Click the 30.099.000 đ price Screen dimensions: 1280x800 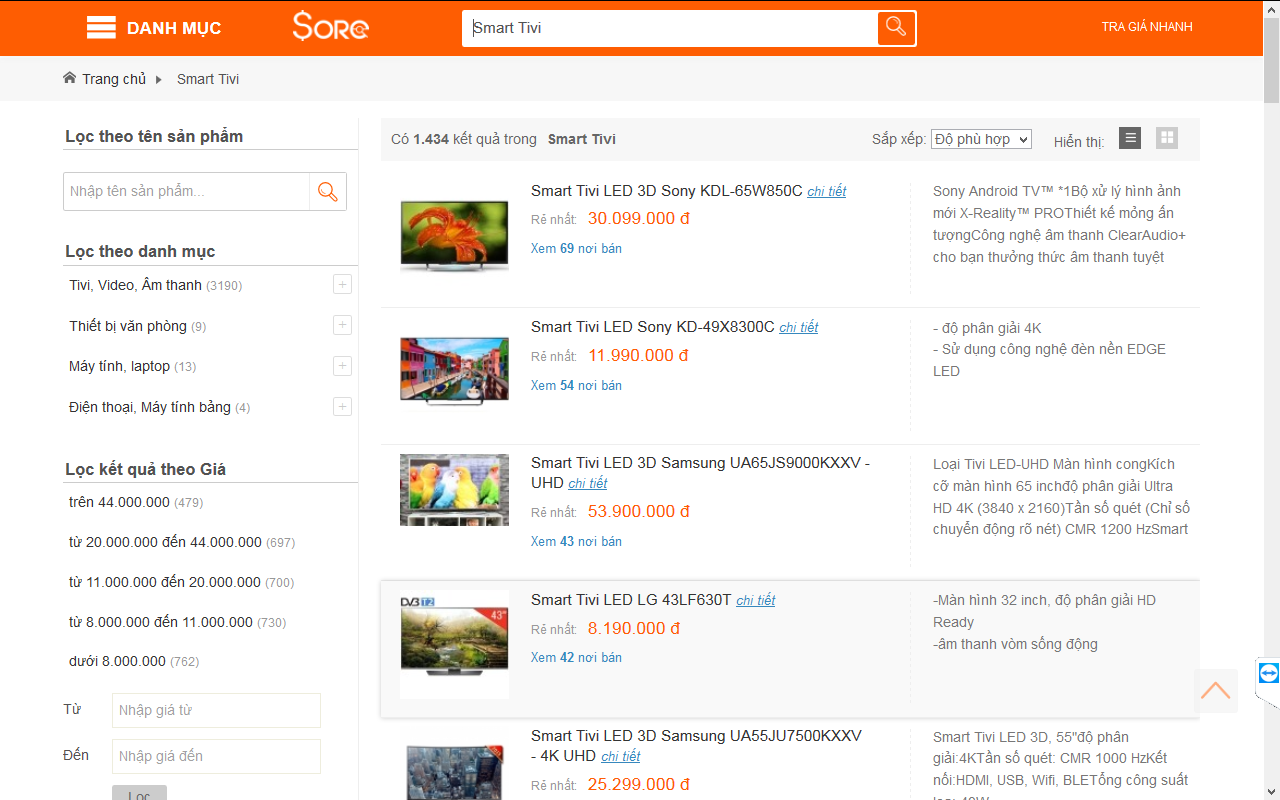pyautogui.click(x=638, y=219)
